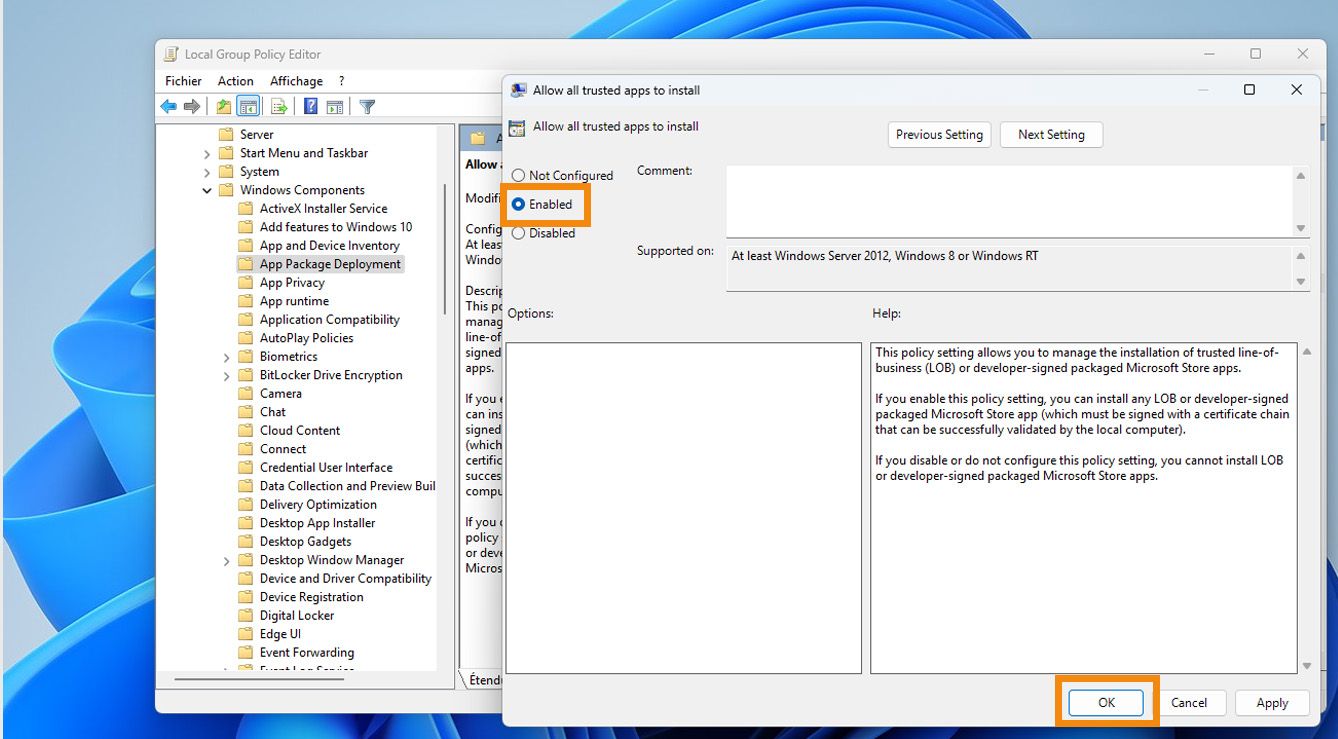Click the folder icon in details pane header
Screen dimensions: 1338x739
click(478, 139)
